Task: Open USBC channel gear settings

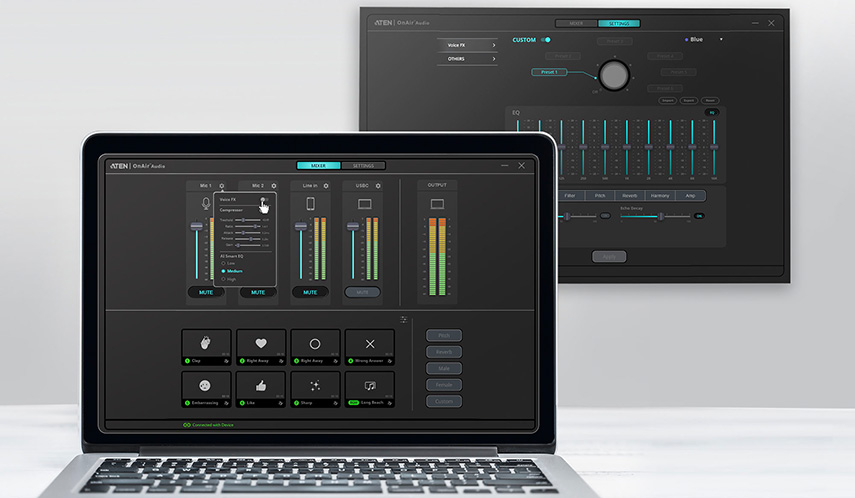Action: [378, 186]
